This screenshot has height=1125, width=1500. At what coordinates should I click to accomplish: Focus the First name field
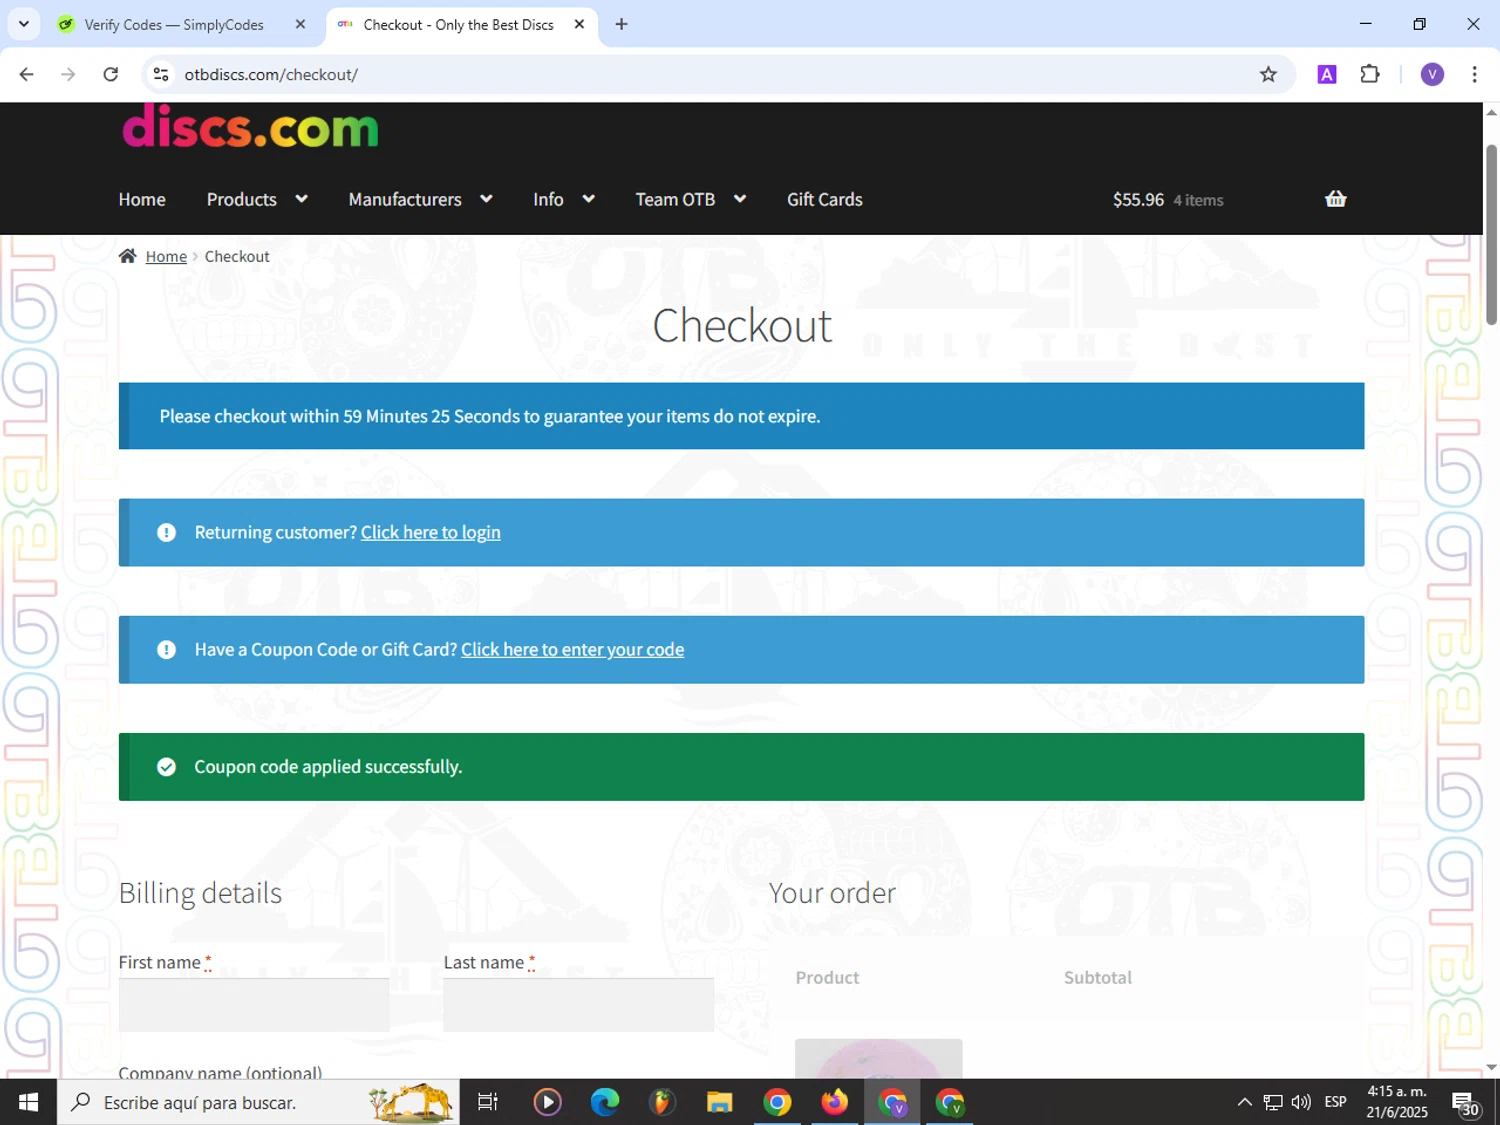[x=254, y=1004]
